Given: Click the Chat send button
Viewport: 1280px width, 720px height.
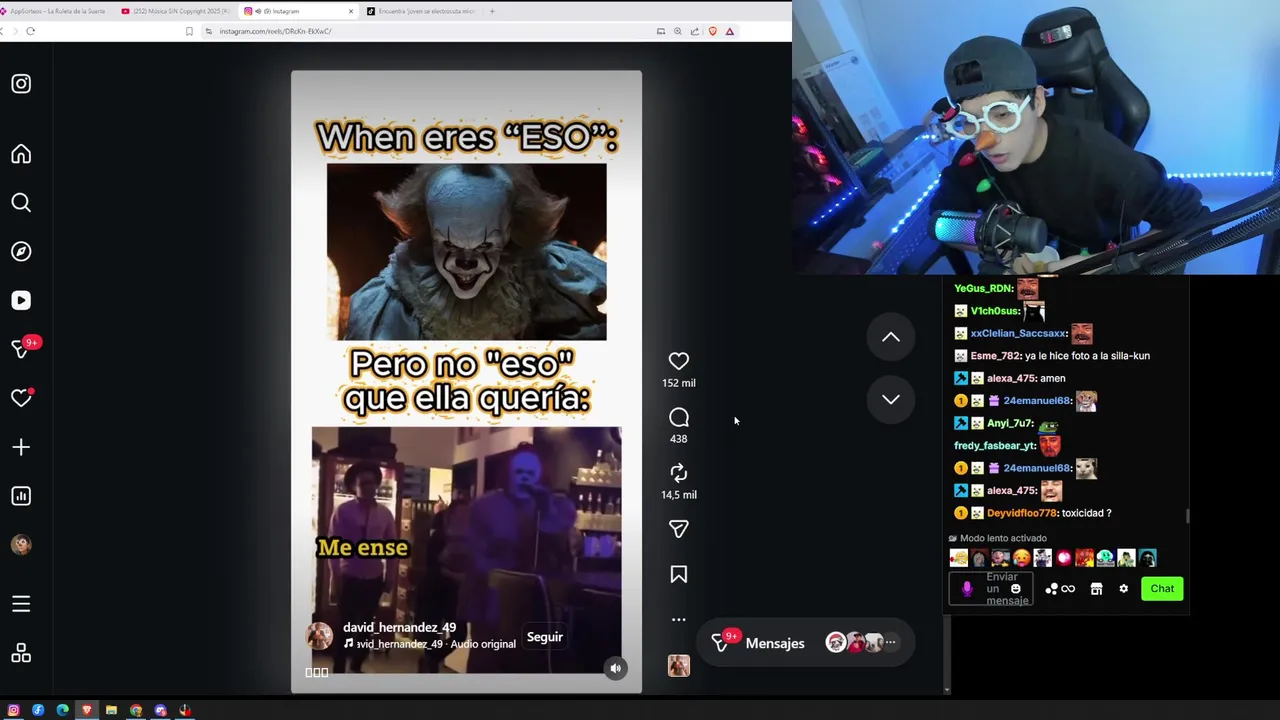Looking at the screenshot, I should pyautogui.click(x=1162, y=588).
